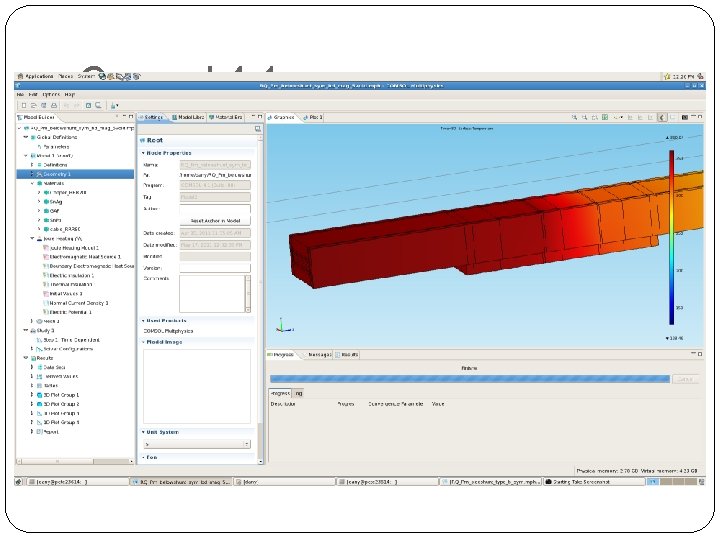Open the Help menu
720x540 pixels.
70,94
